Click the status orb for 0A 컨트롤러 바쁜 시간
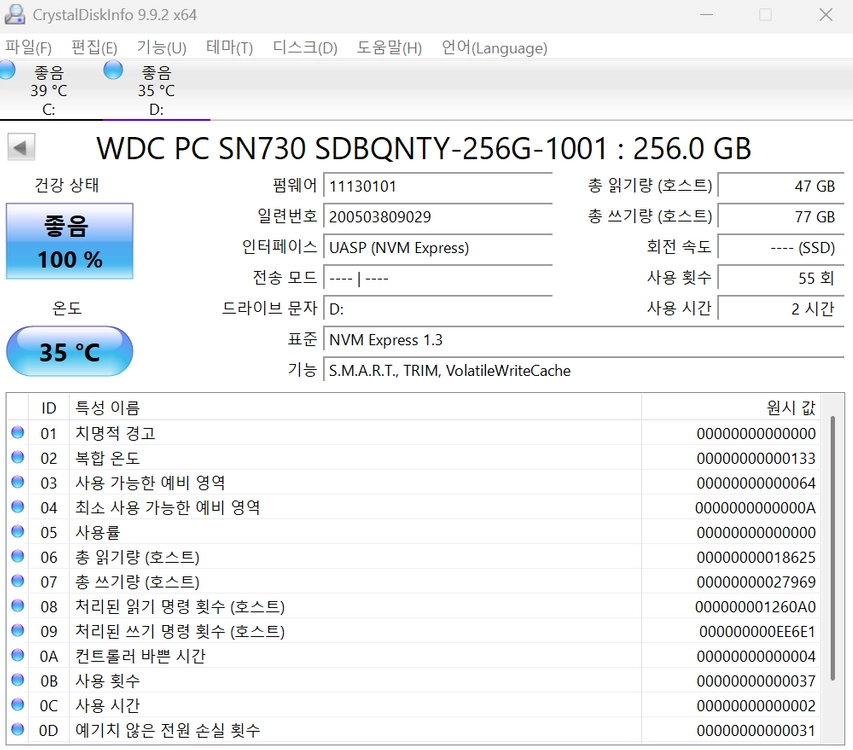Screen dimensions: 853x750 pyautogui.click(x=17, y=655)
